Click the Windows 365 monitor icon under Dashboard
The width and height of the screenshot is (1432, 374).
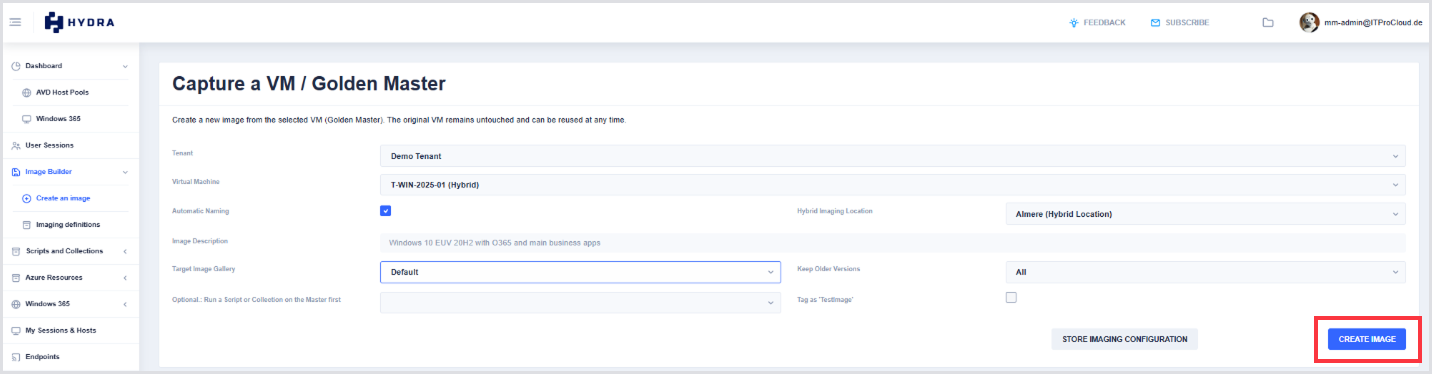click(27, 119)
